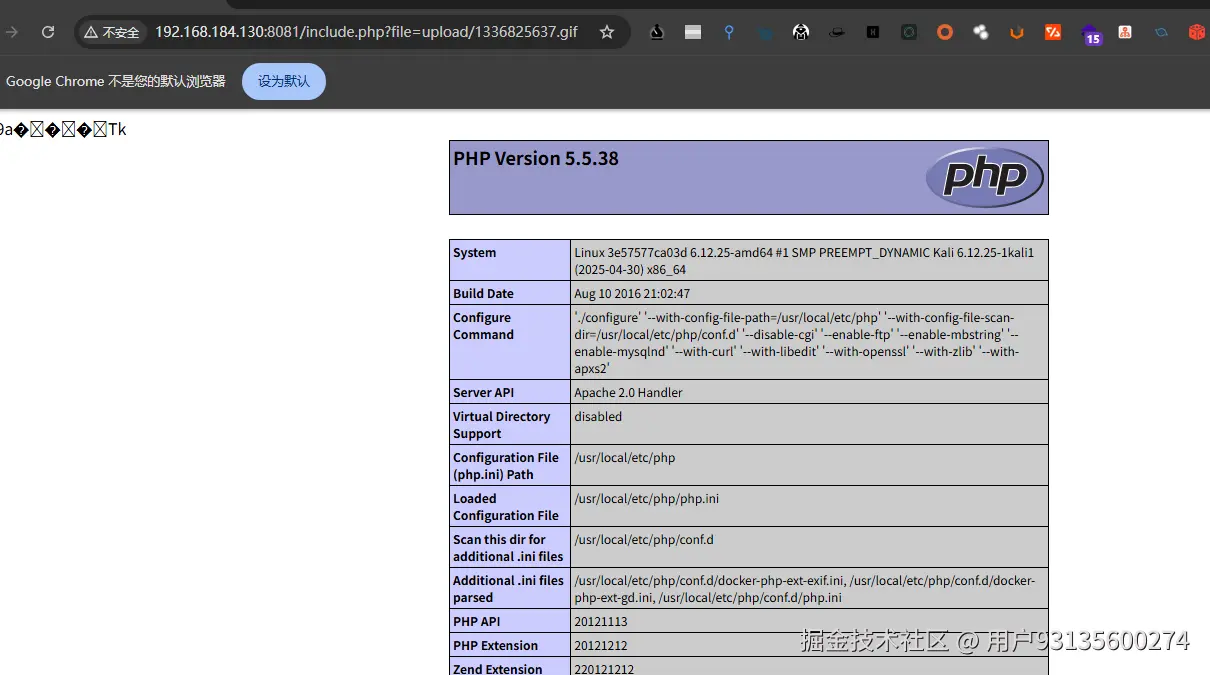Image resolution: width=1210 pixels, height=675 pixels.
Task: Click the address bar URL field
Action: pyautogui.click(x=366, y=32)
